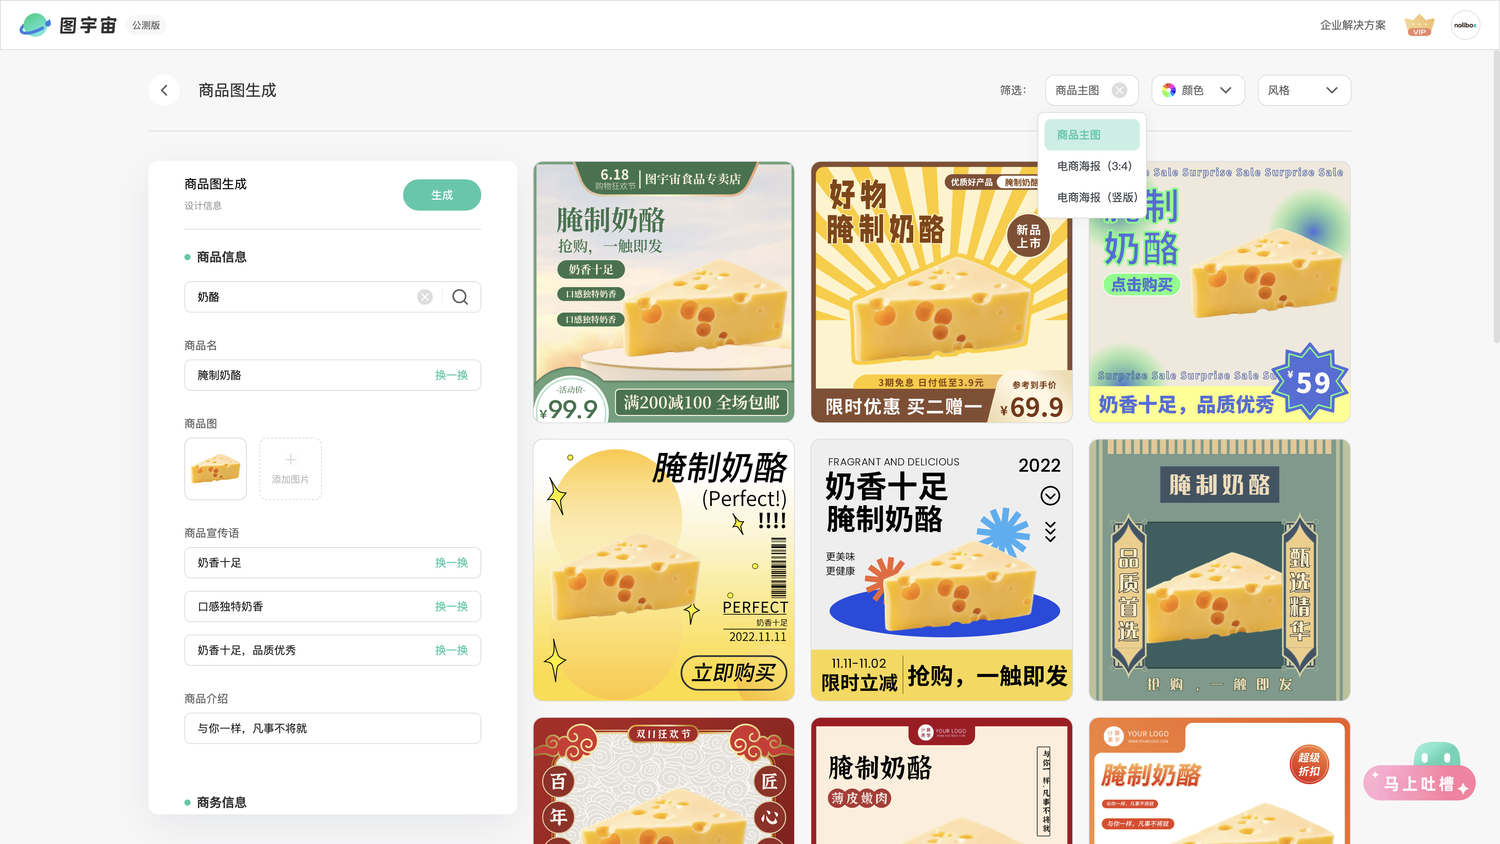The height and width of the screenshot is (844, 1500).
Task: Open the 颜色 dropdown
Action: 1198,90
